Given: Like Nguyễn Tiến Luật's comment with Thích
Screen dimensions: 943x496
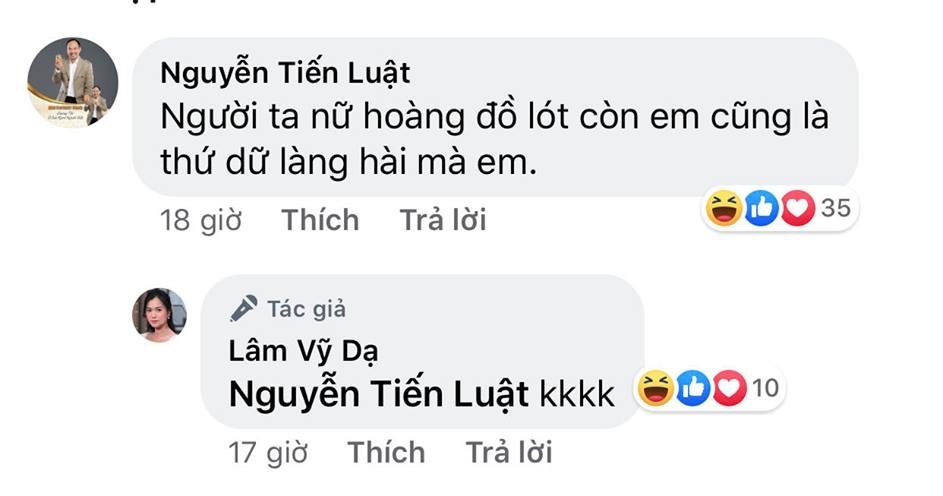Looking at the screenshot, I should tap(320, 220).
